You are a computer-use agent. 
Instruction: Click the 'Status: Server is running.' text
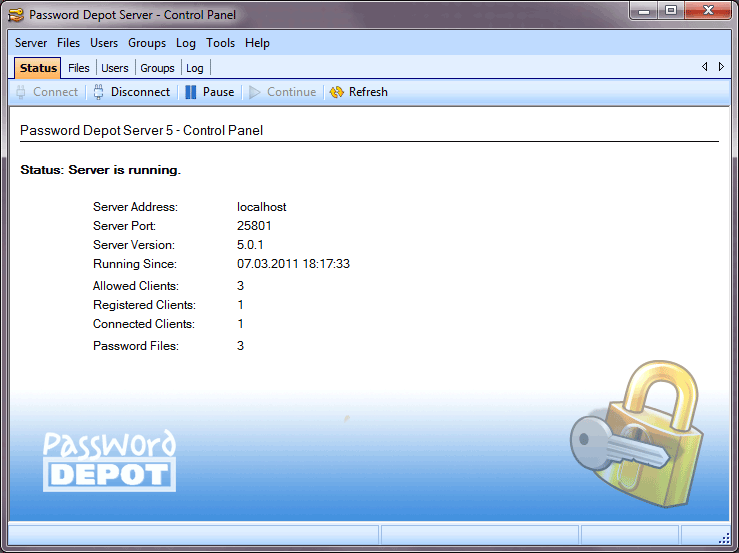[100, 170]
